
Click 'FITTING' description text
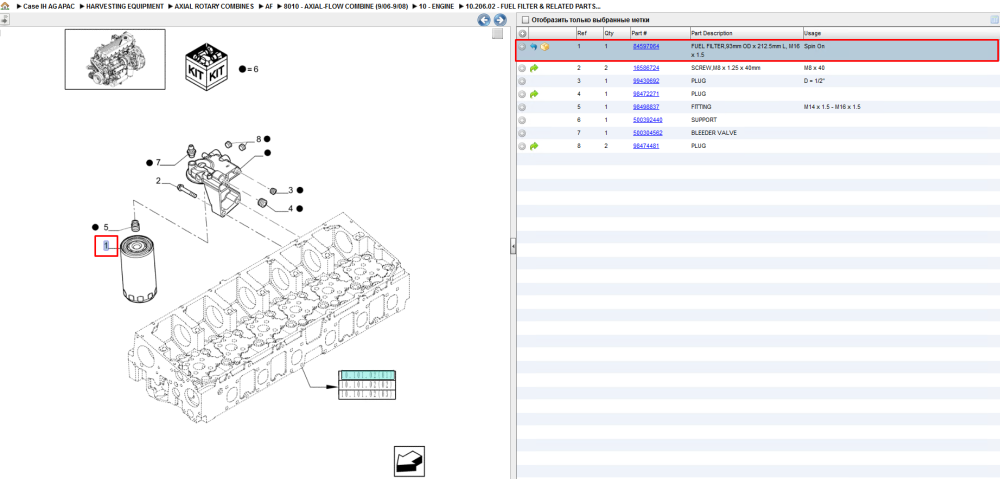point(702,107)
